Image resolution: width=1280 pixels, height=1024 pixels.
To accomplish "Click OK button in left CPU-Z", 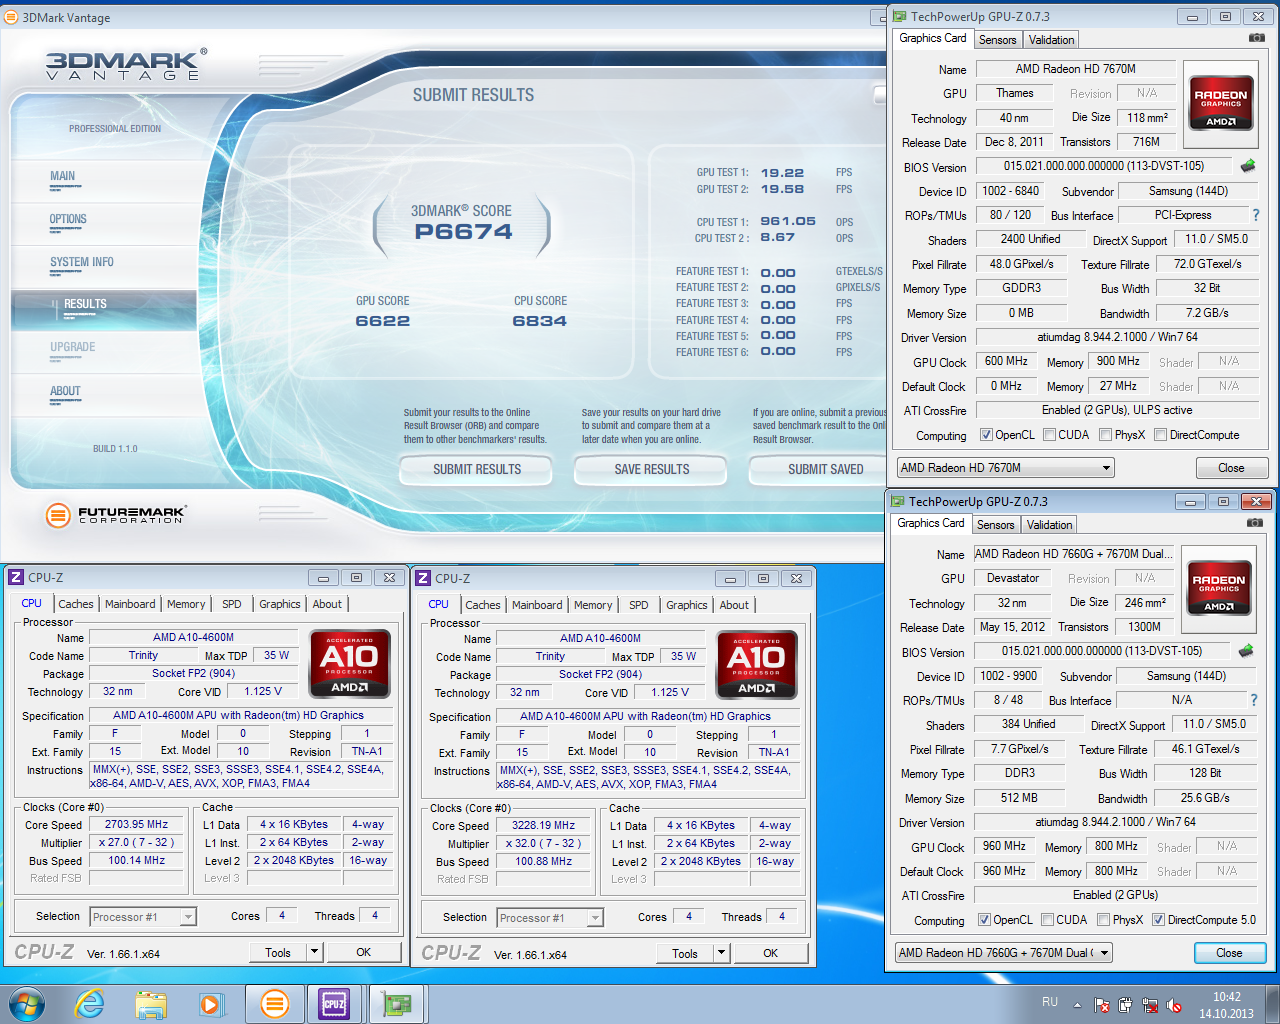I will tap(364, 953).
